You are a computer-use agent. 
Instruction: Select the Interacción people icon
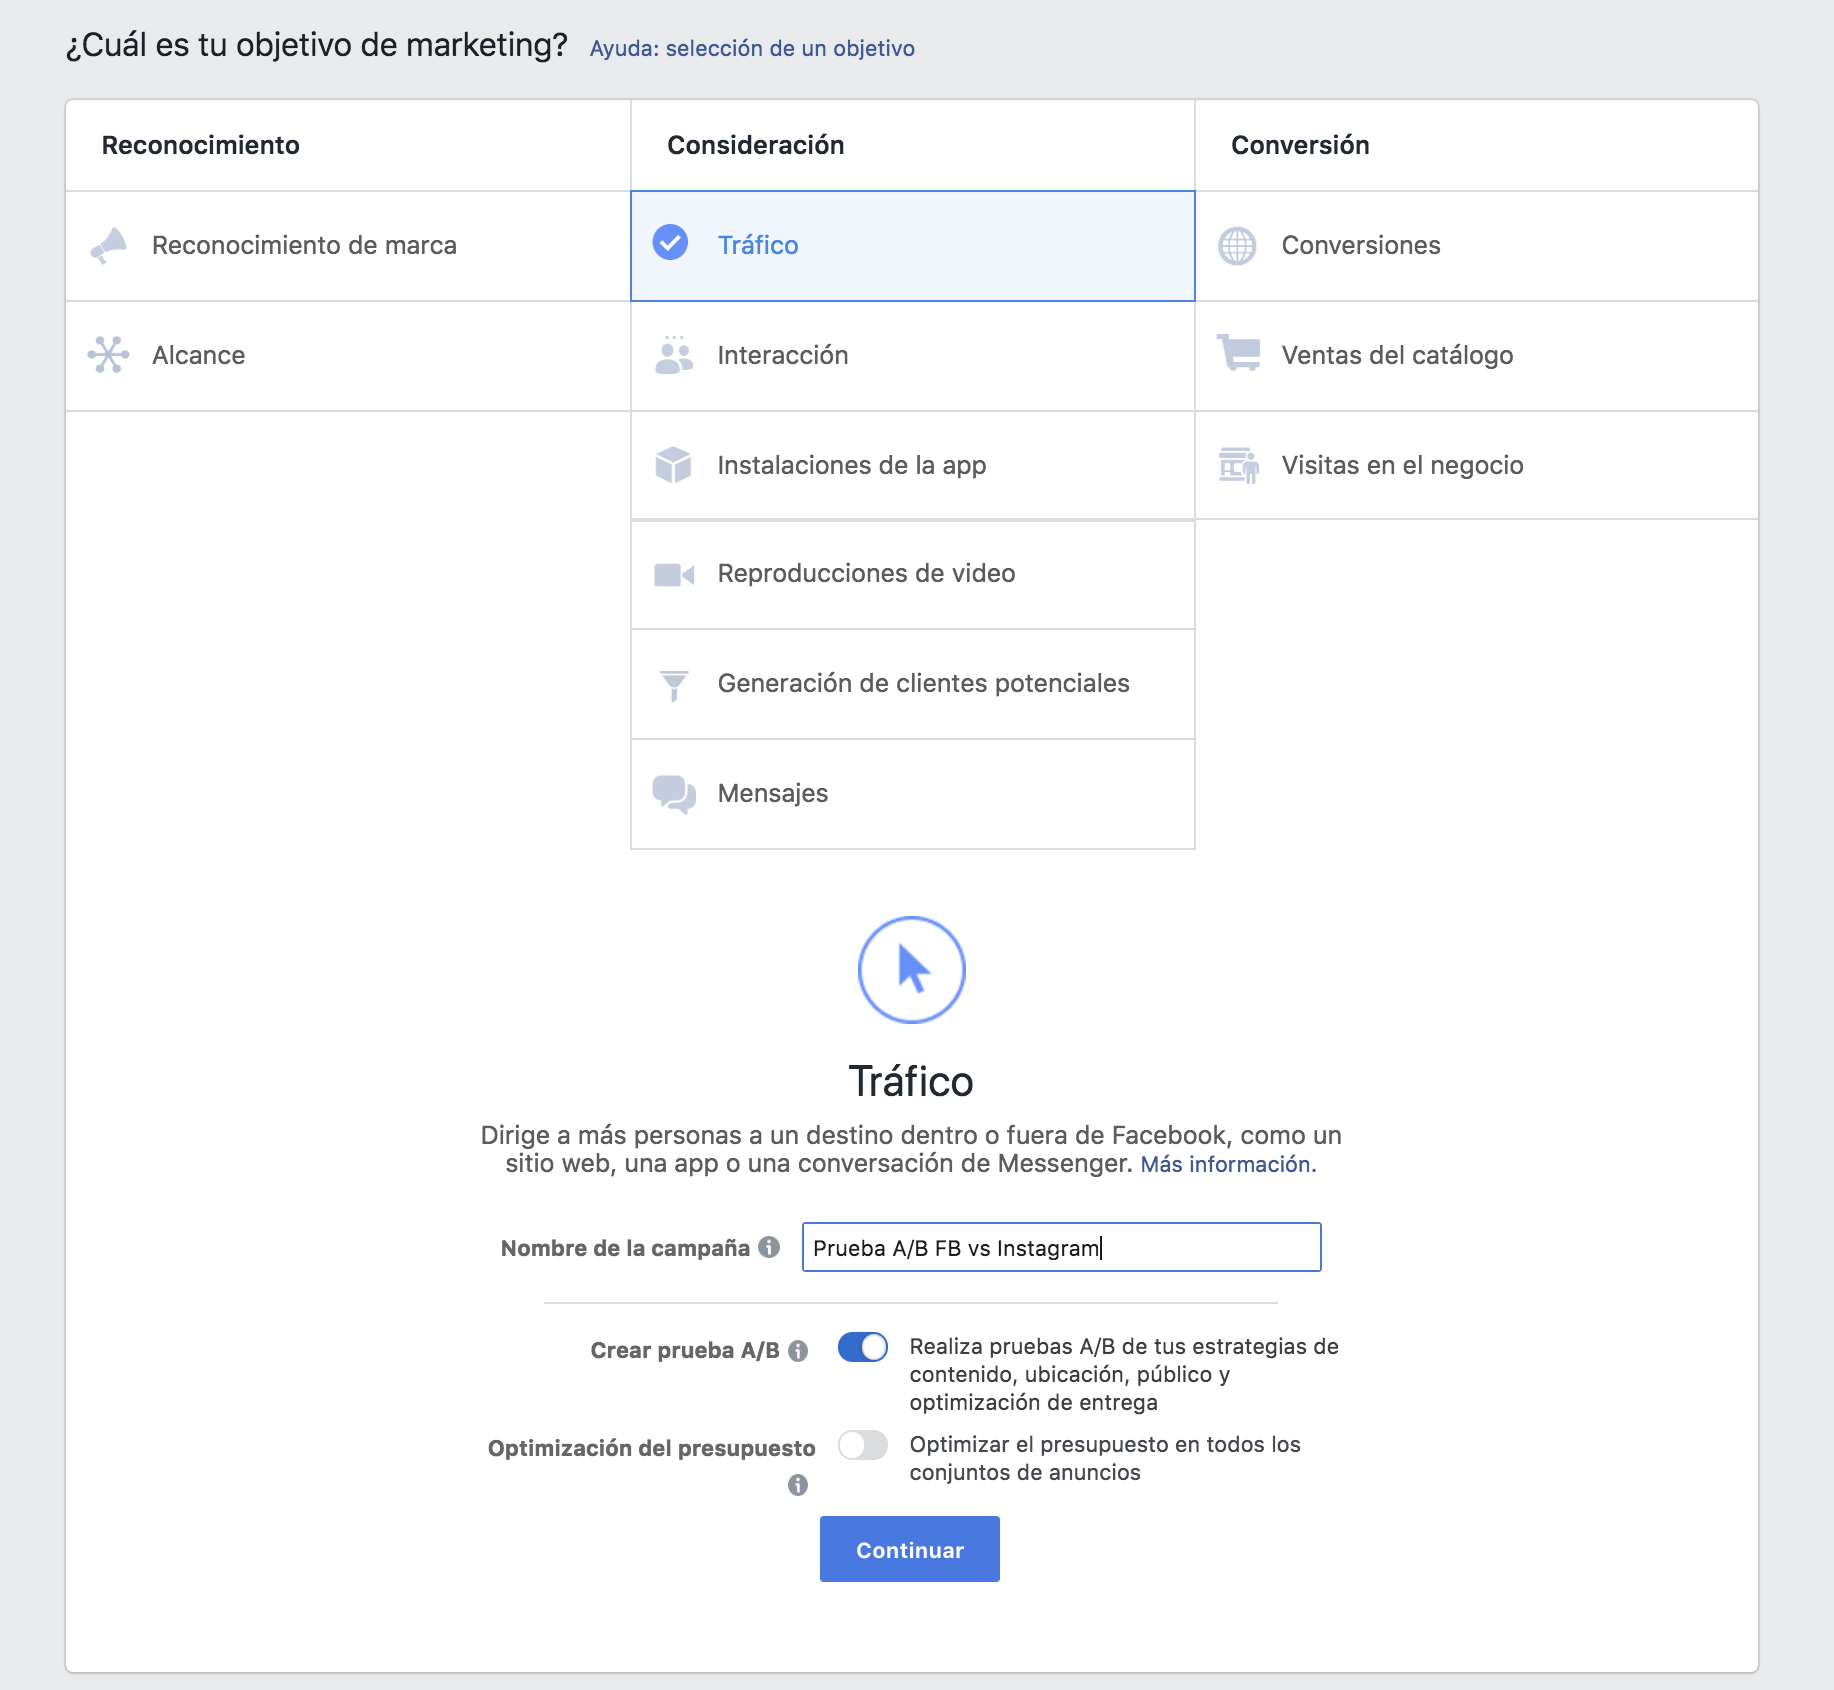click(x=674, y=355)
